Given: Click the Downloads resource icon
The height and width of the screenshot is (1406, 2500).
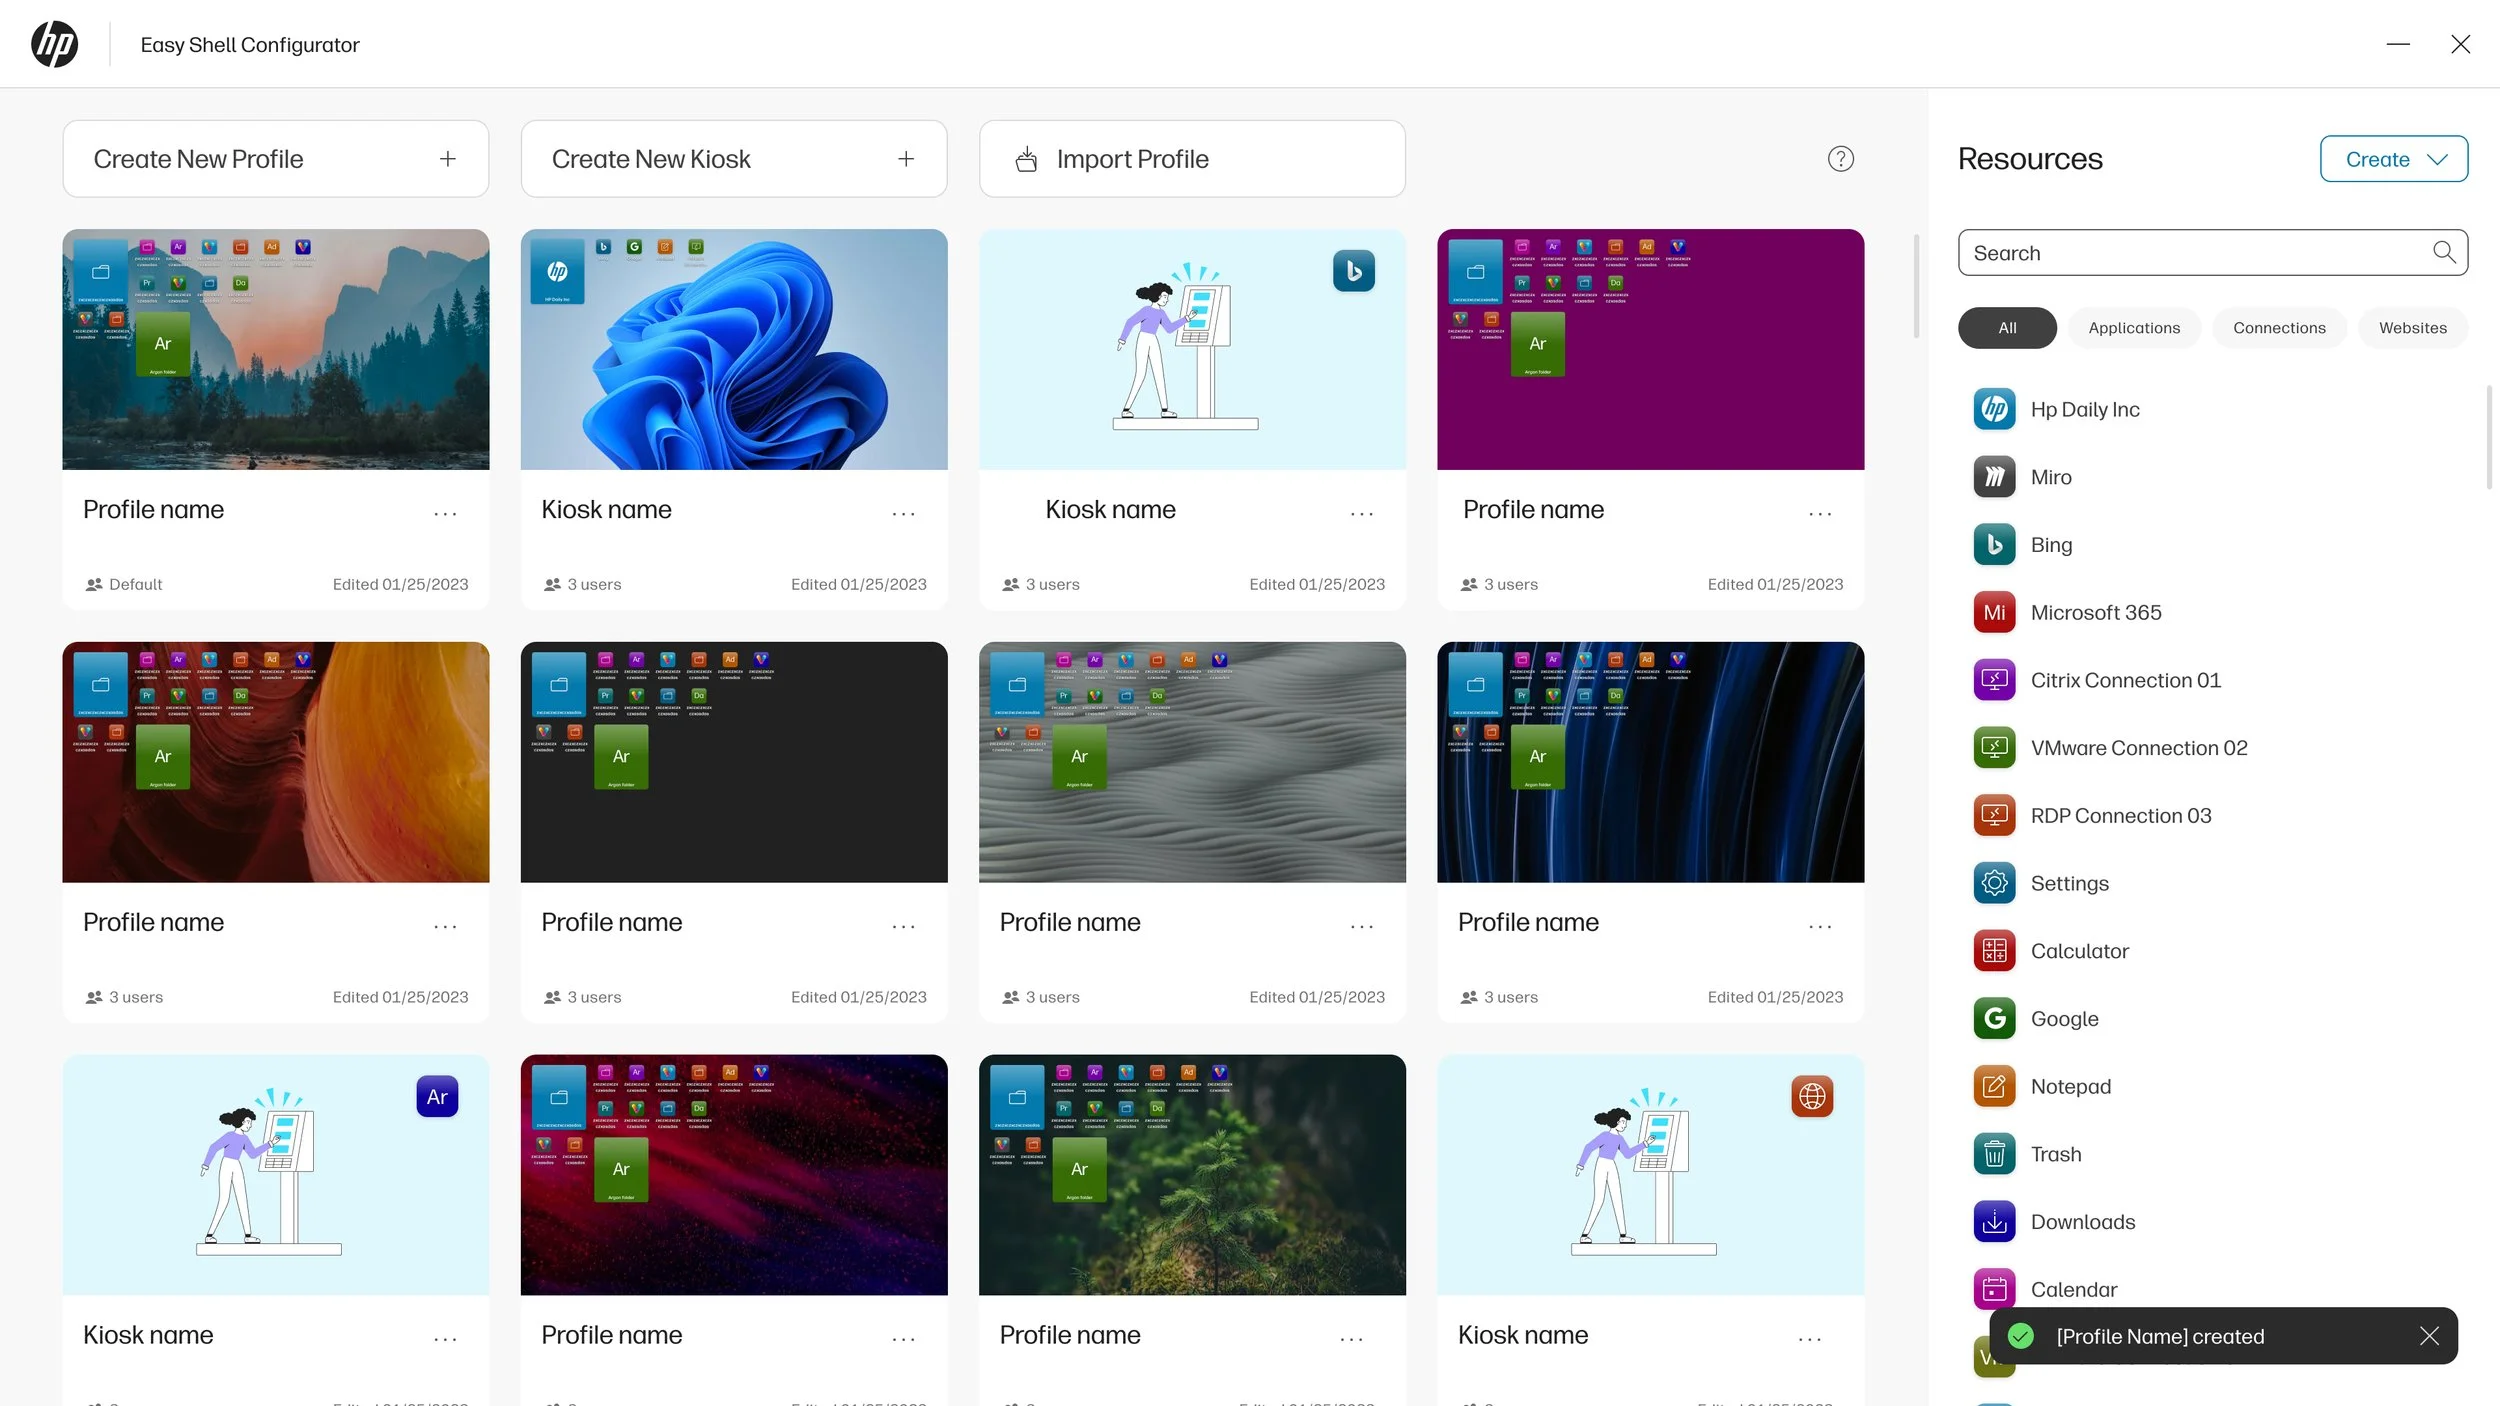Looking at the screenshot, I should click(1994, 1222).
